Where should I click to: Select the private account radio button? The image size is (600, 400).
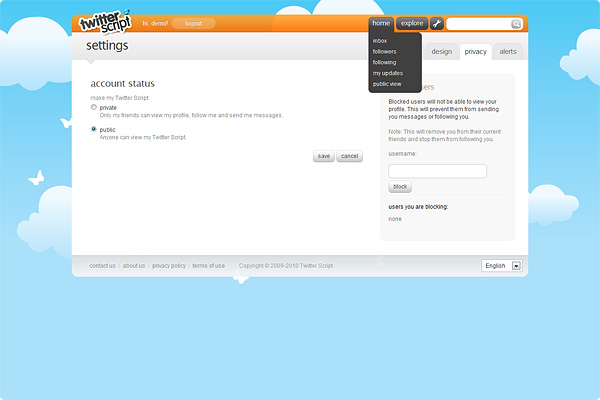[94, 107]
